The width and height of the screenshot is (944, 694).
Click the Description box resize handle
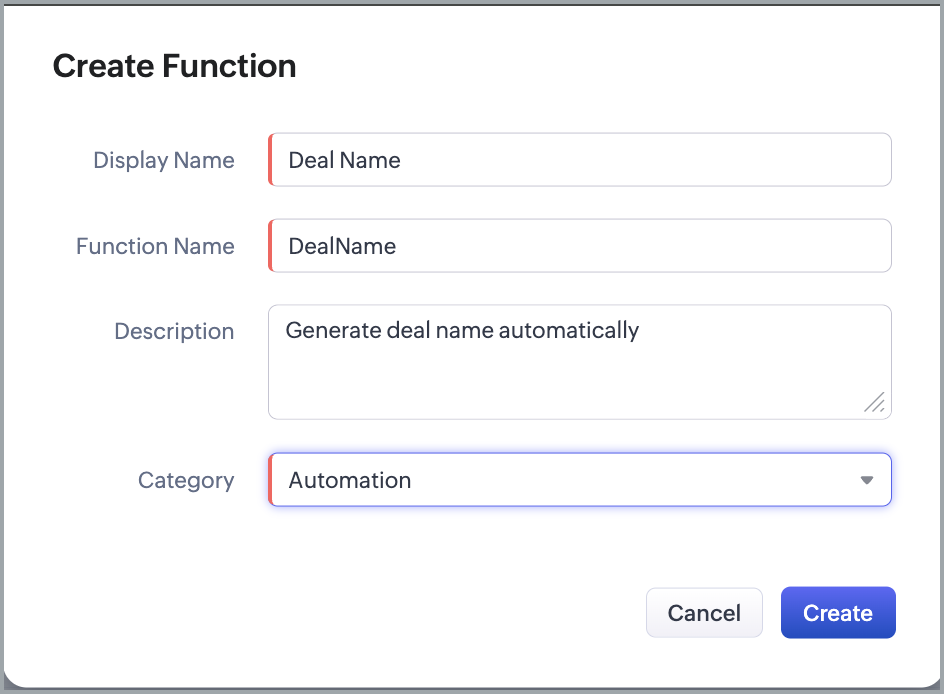click(x=875, y=403)
